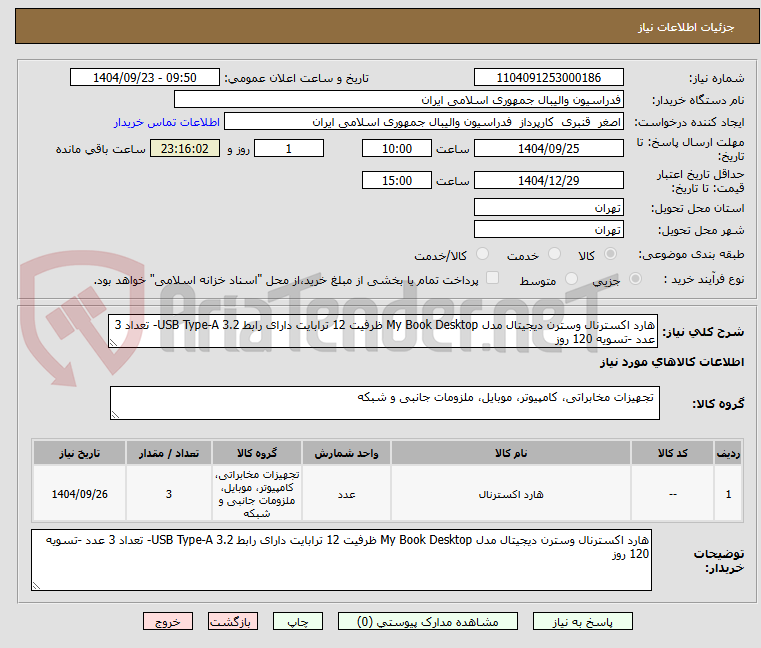Open اطلاعات تماس خریدار link

[166, 122]
